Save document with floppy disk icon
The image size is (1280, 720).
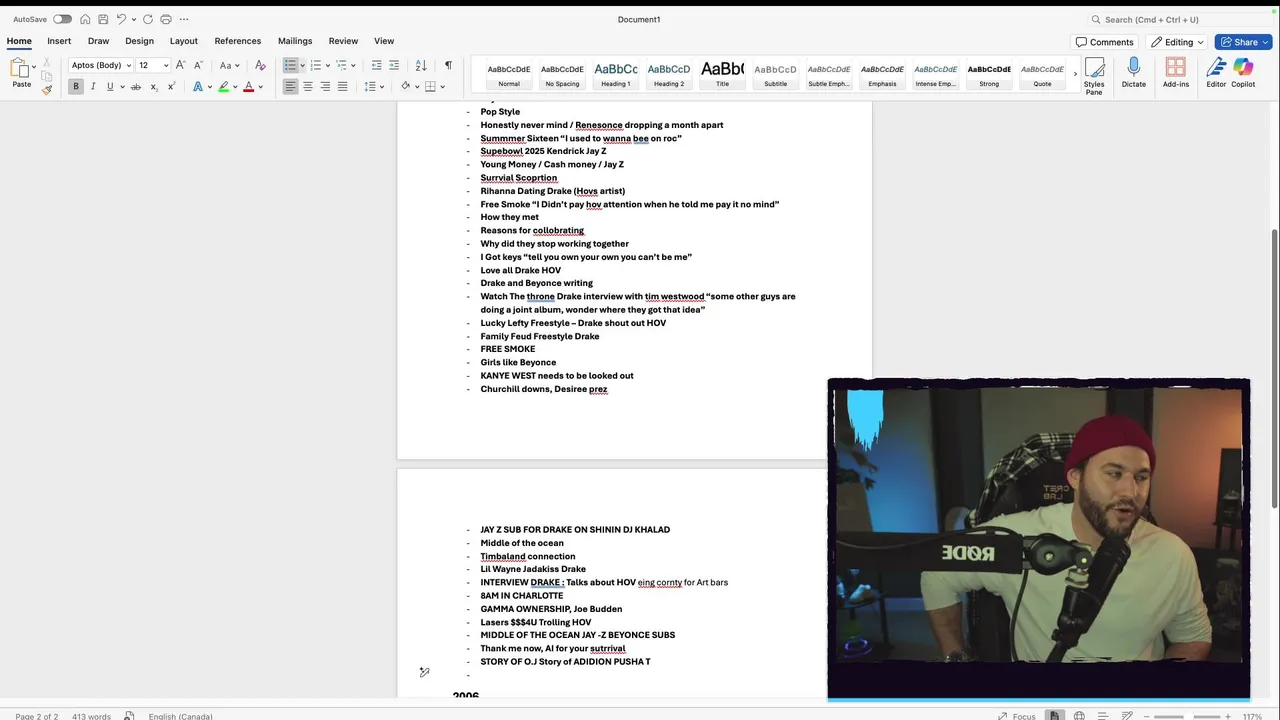[x=103, y=19]
